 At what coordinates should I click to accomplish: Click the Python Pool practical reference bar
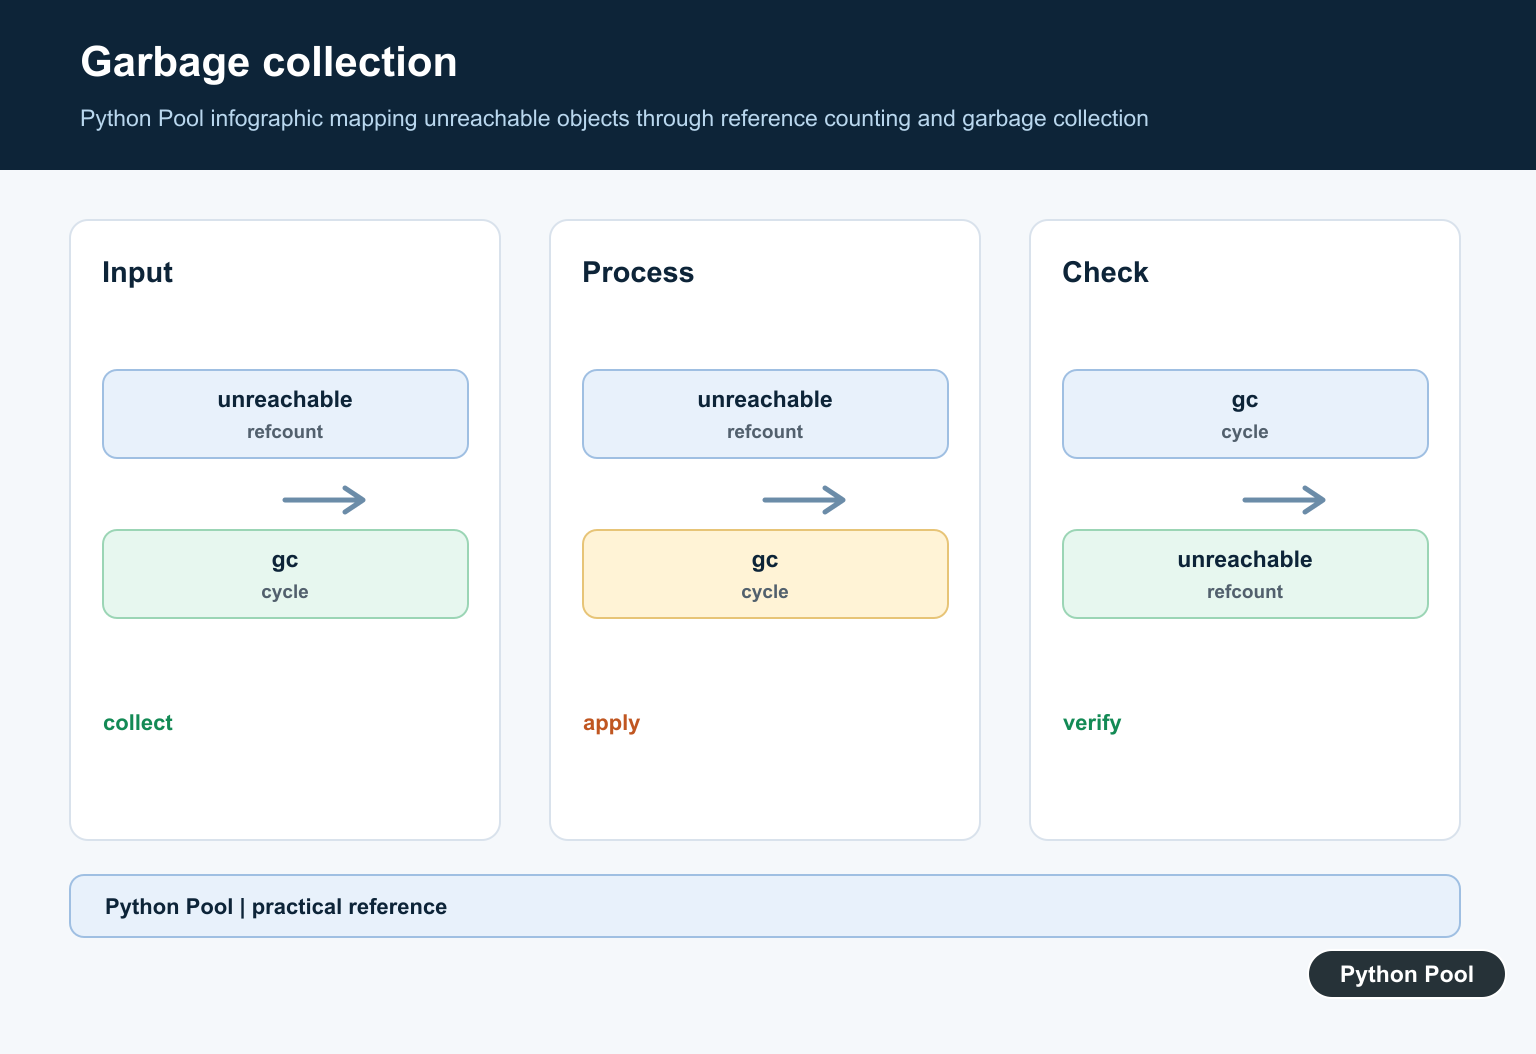coord(765,906)
